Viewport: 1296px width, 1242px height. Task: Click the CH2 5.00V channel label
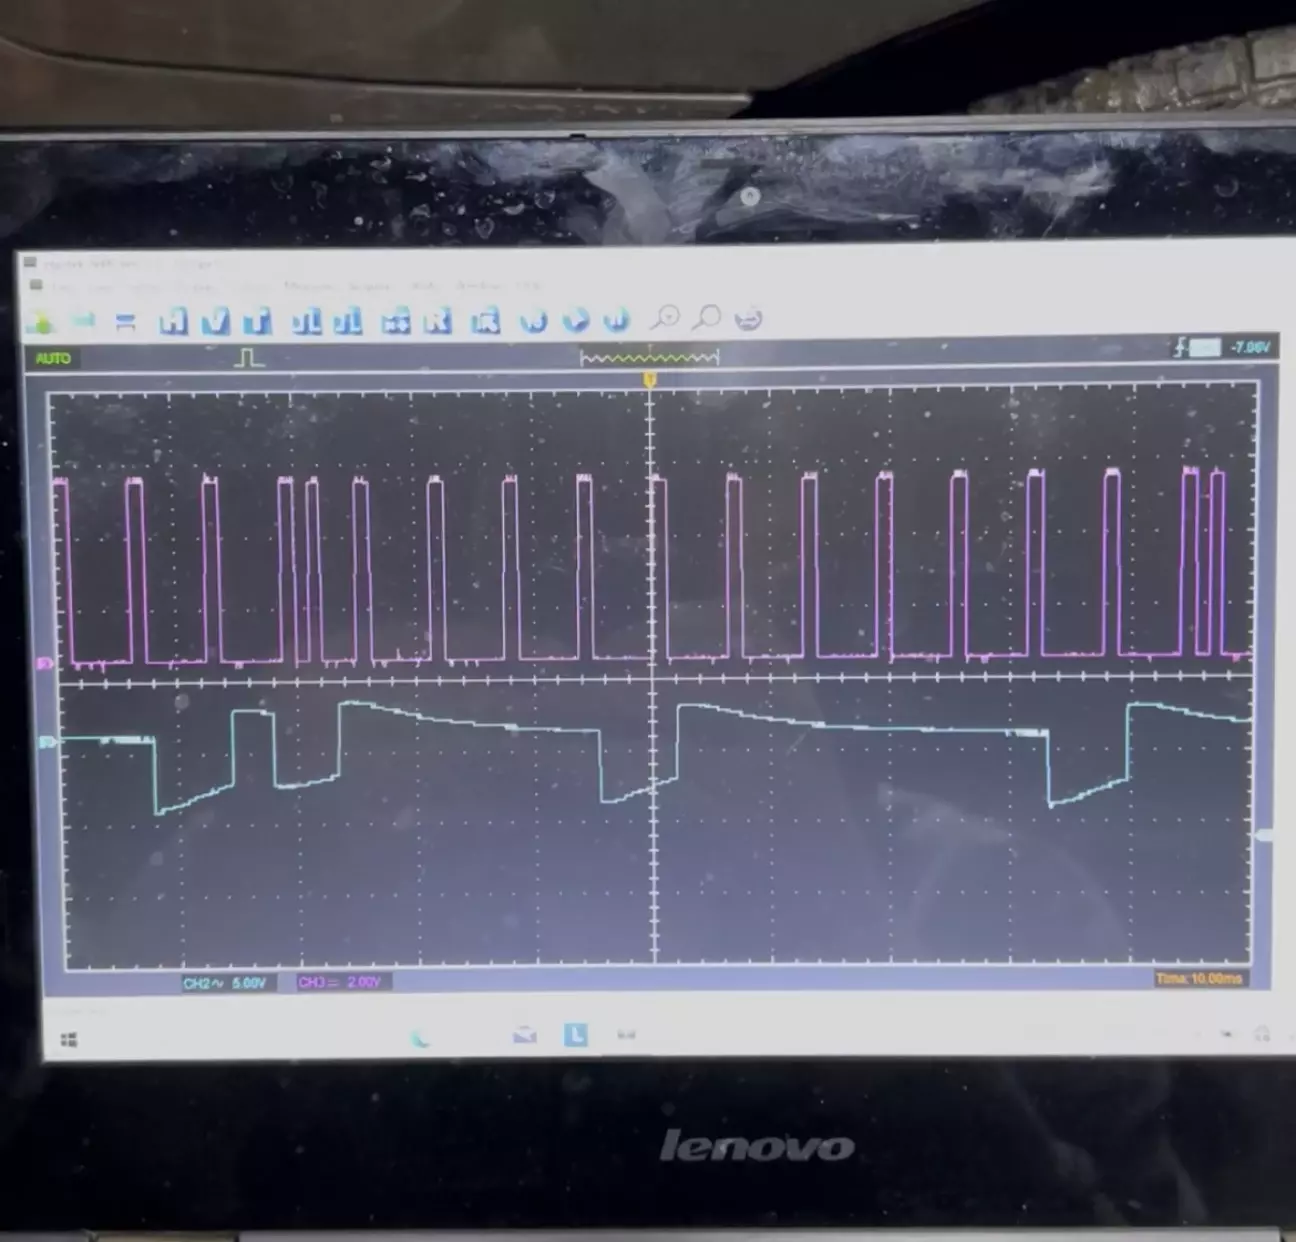[224, 983]
